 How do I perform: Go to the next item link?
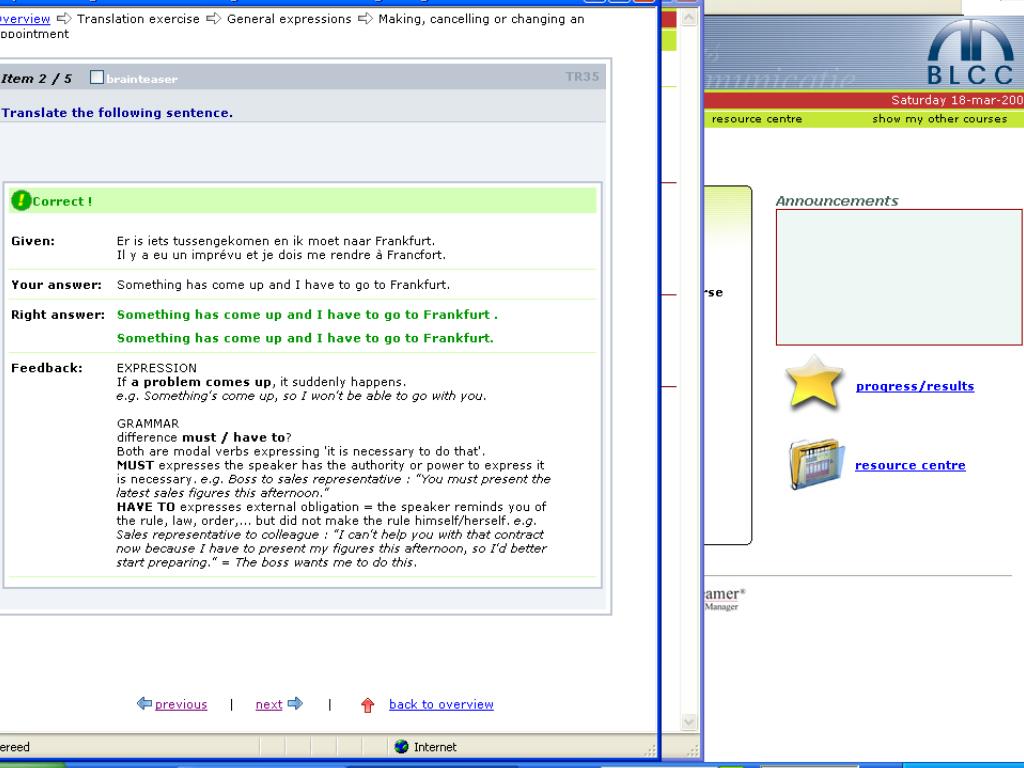click(268, 704)
